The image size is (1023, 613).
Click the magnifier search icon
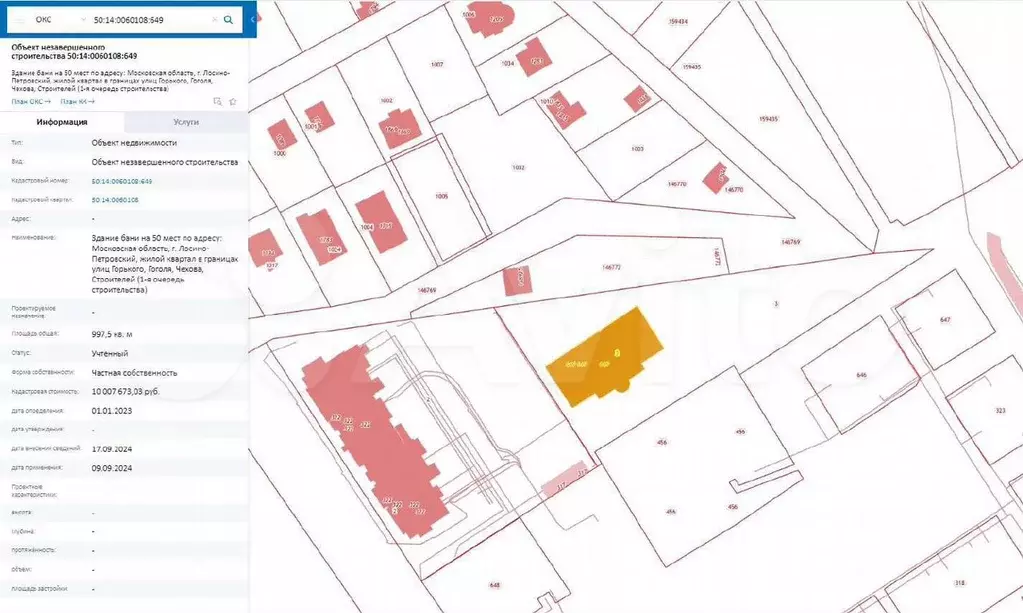(x=228, y=20)
